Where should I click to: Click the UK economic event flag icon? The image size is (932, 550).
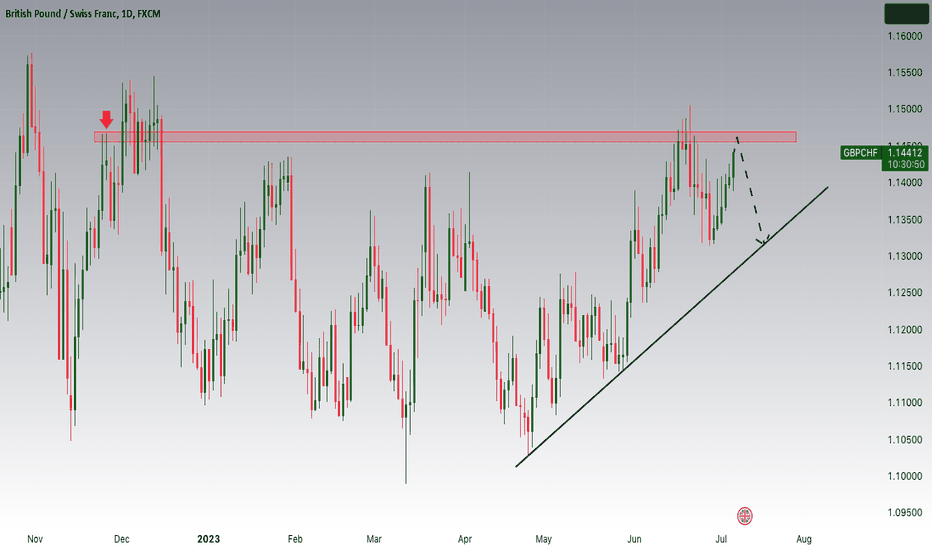pos(744,516)
